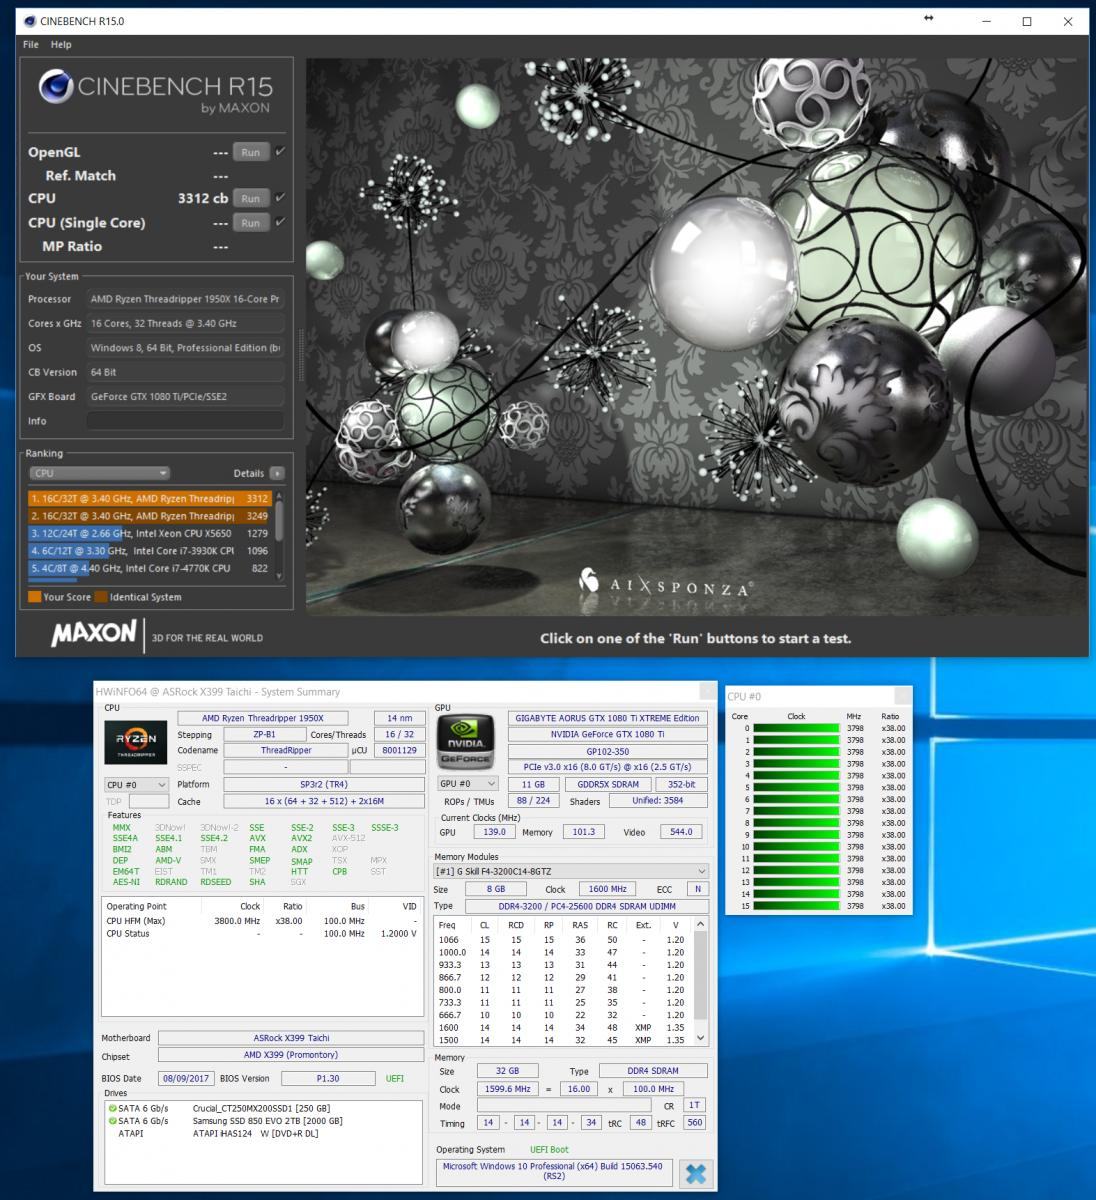Select ranking entry 1 with score 3312
Viewport: 1096px width, 1200px height.
pyautogui.click(x=150, y=498)
